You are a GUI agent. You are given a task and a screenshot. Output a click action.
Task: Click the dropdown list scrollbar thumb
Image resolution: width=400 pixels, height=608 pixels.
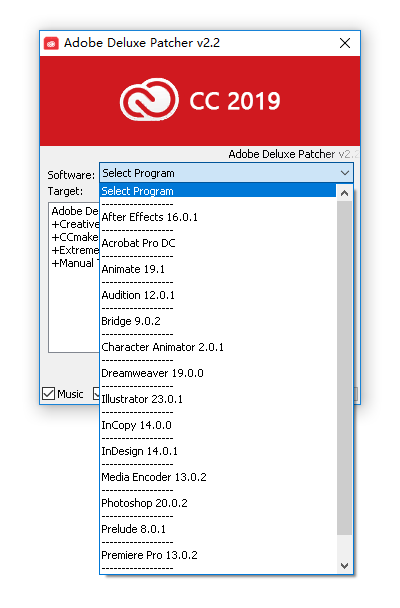pyautogui.click(x=344, y=367)
